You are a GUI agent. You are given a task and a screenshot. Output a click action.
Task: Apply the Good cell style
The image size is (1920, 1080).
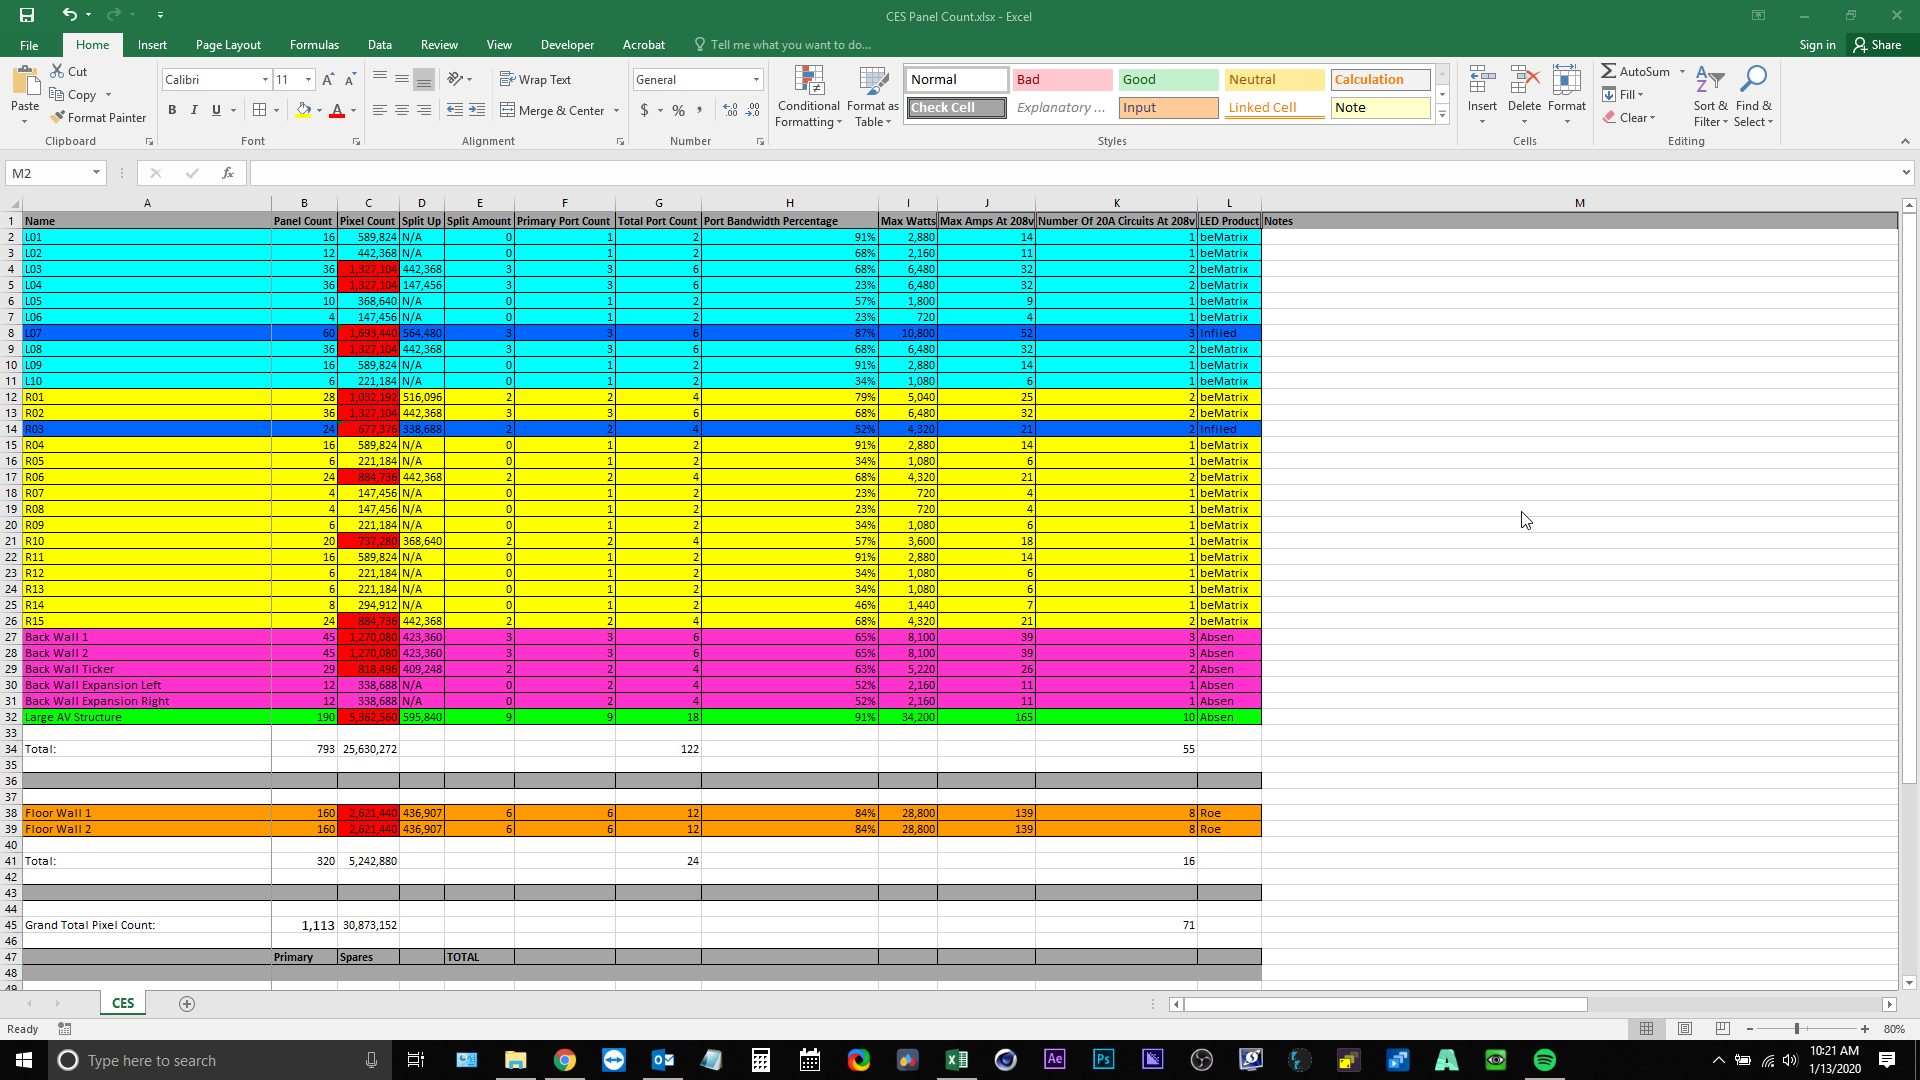click(1168, 80)
